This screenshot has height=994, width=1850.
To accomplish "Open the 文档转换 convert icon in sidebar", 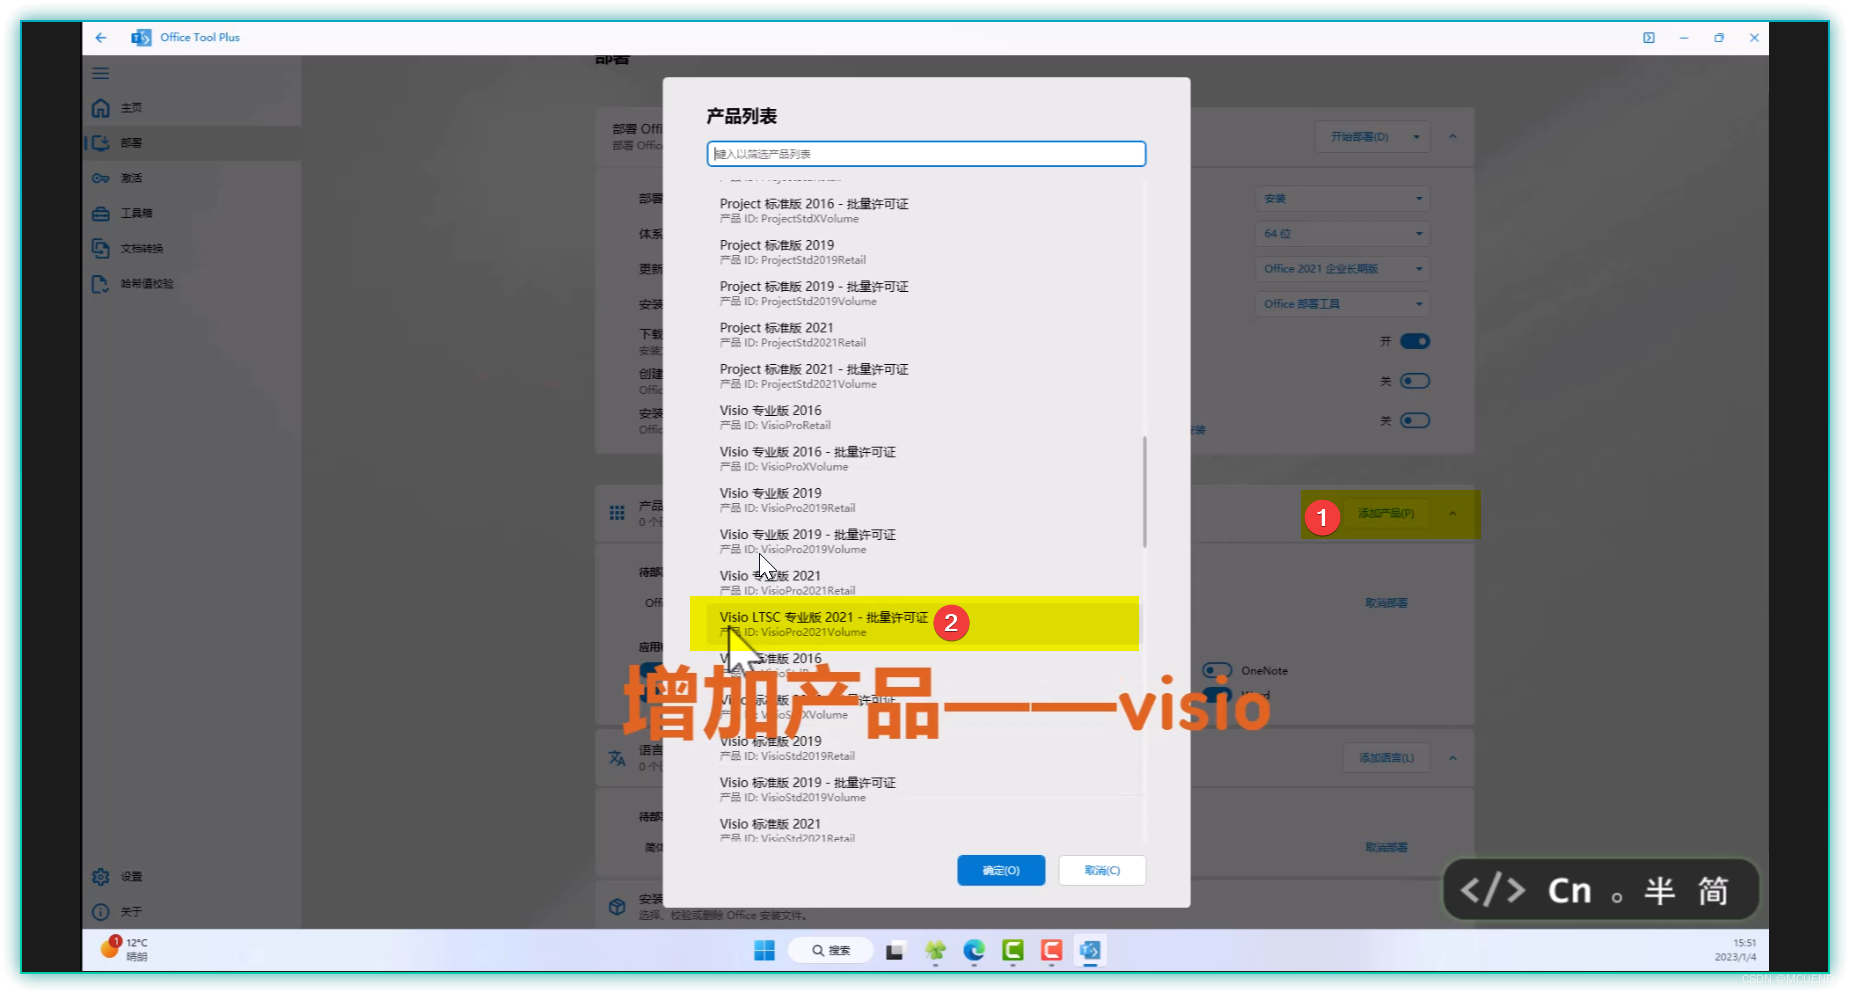I will click(x=101, y=248).
